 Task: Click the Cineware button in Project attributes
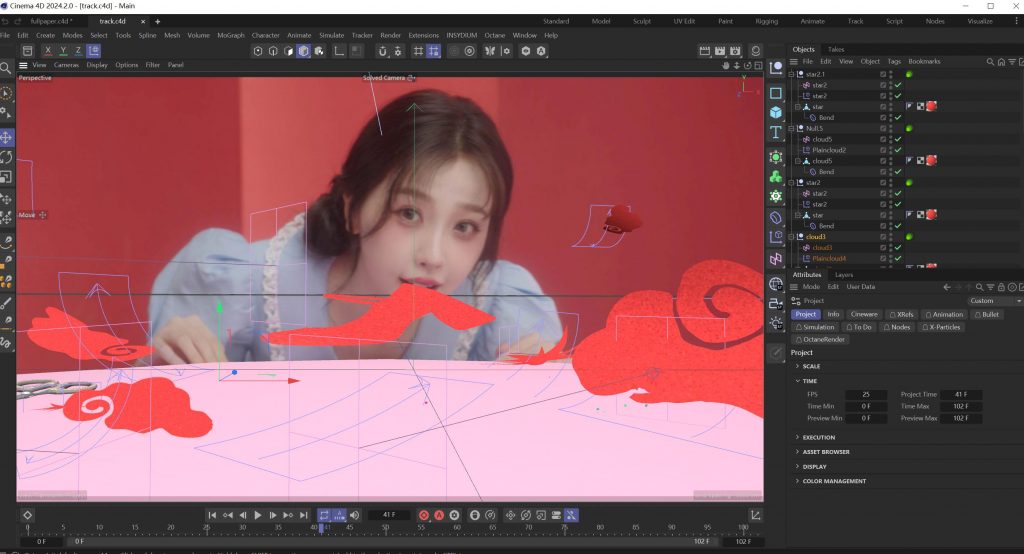(864, 314)
